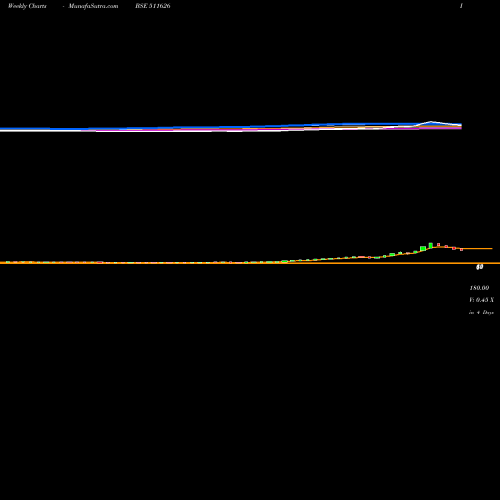
Task: Click the "MunafaSutra.com" text
Action: pos(93,6)
